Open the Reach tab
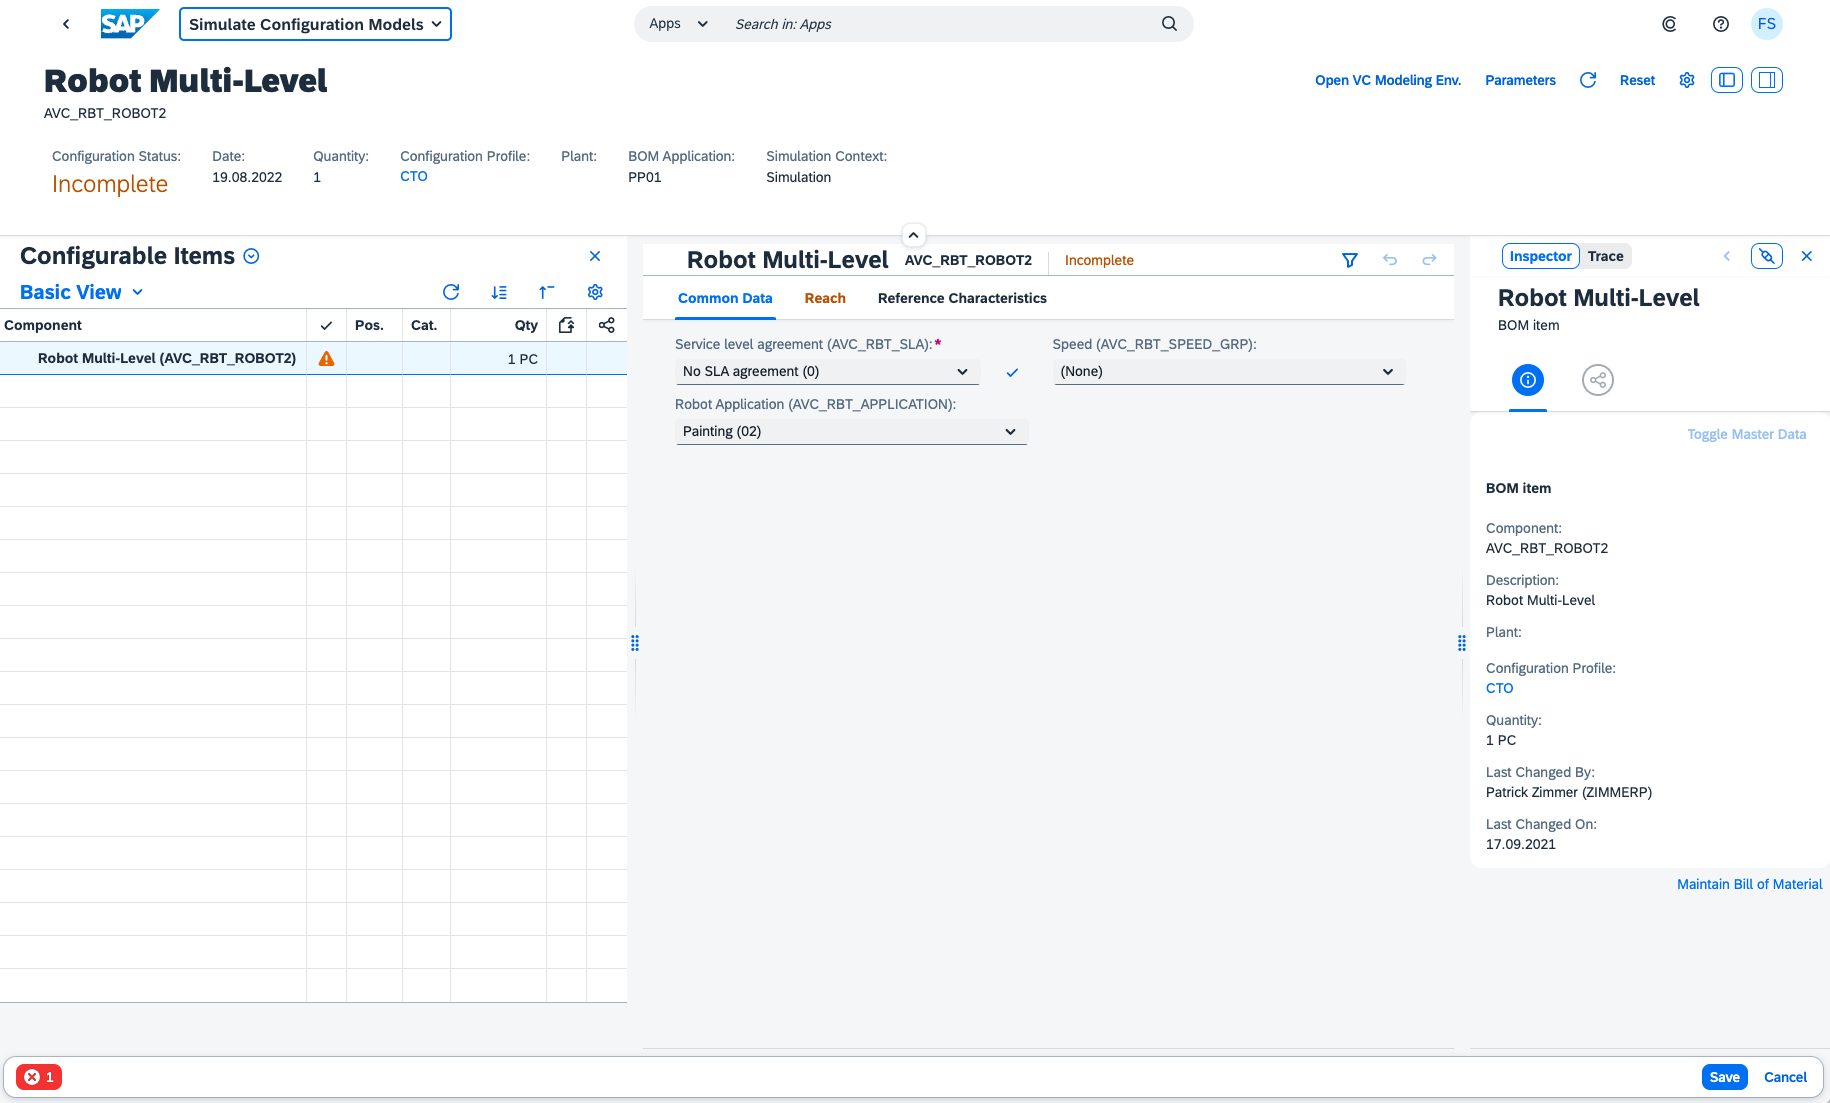This screenshot has width=1830, height=1103. [825, 298]
